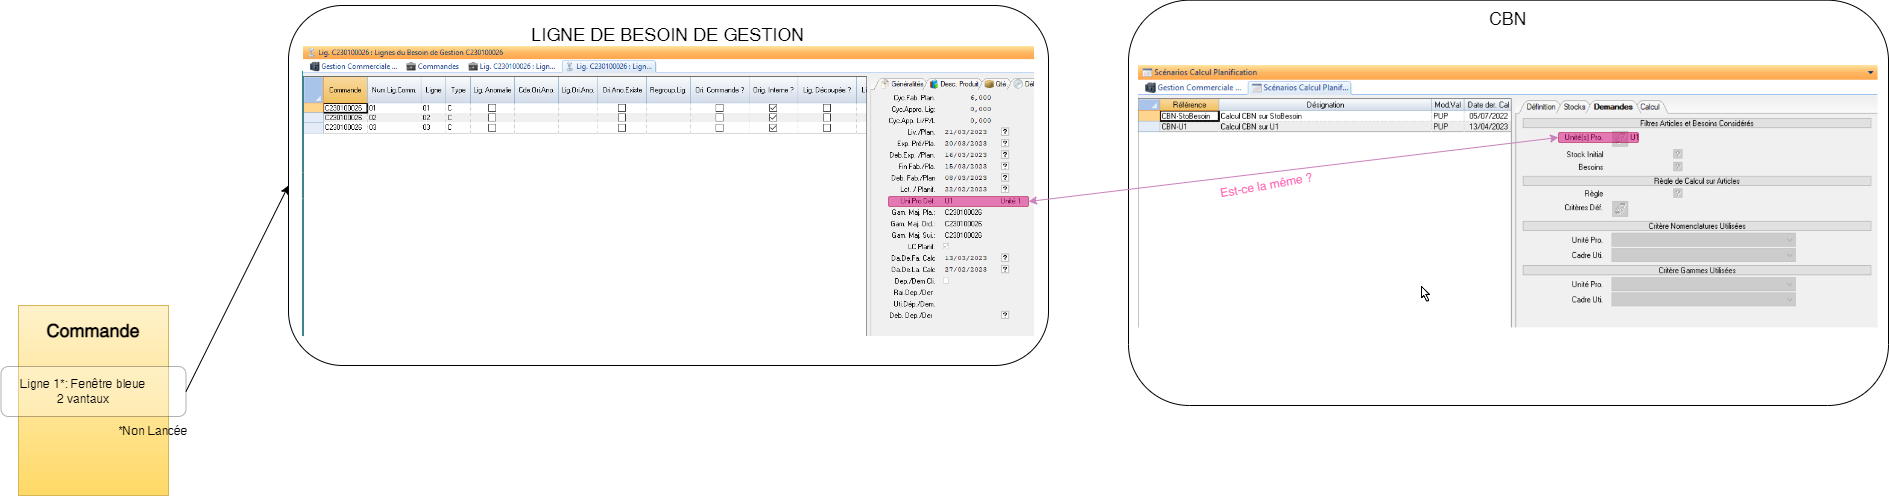Click the help icon beside Liv./Plan. date
The height and width of the screenshot is (497, 1889).
[1005, 132]
